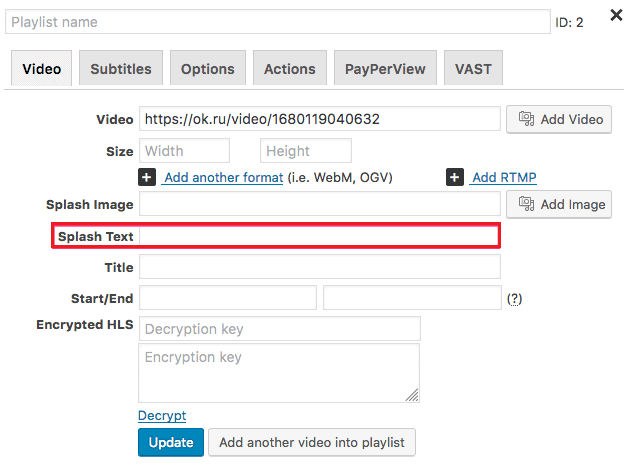Click the plus icon beside Add another format
630x468 pixels.
click(147, 177)
